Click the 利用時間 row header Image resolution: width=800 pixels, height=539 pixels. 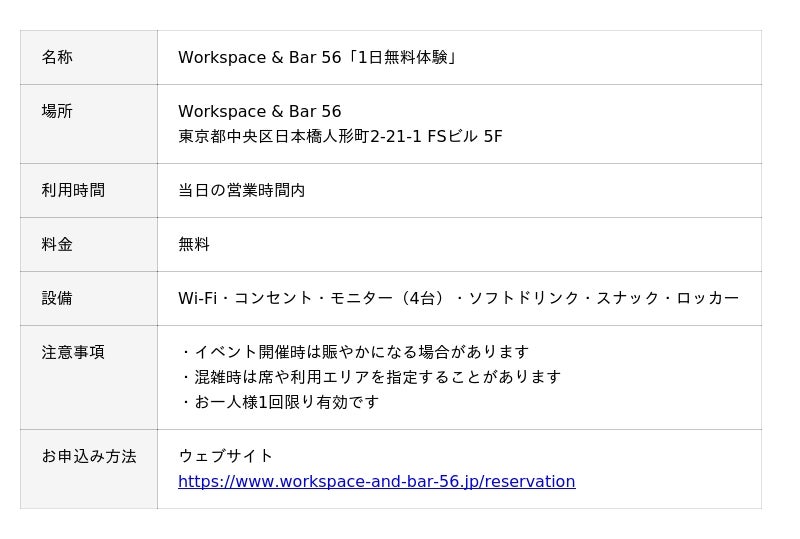click(73, 191)
